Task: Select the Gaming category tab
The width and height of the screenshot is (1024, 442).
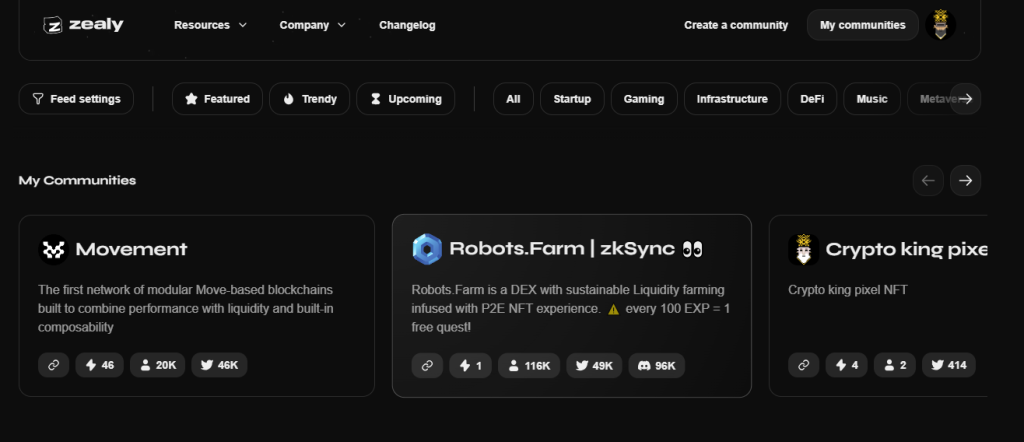Action: (644, 99)
